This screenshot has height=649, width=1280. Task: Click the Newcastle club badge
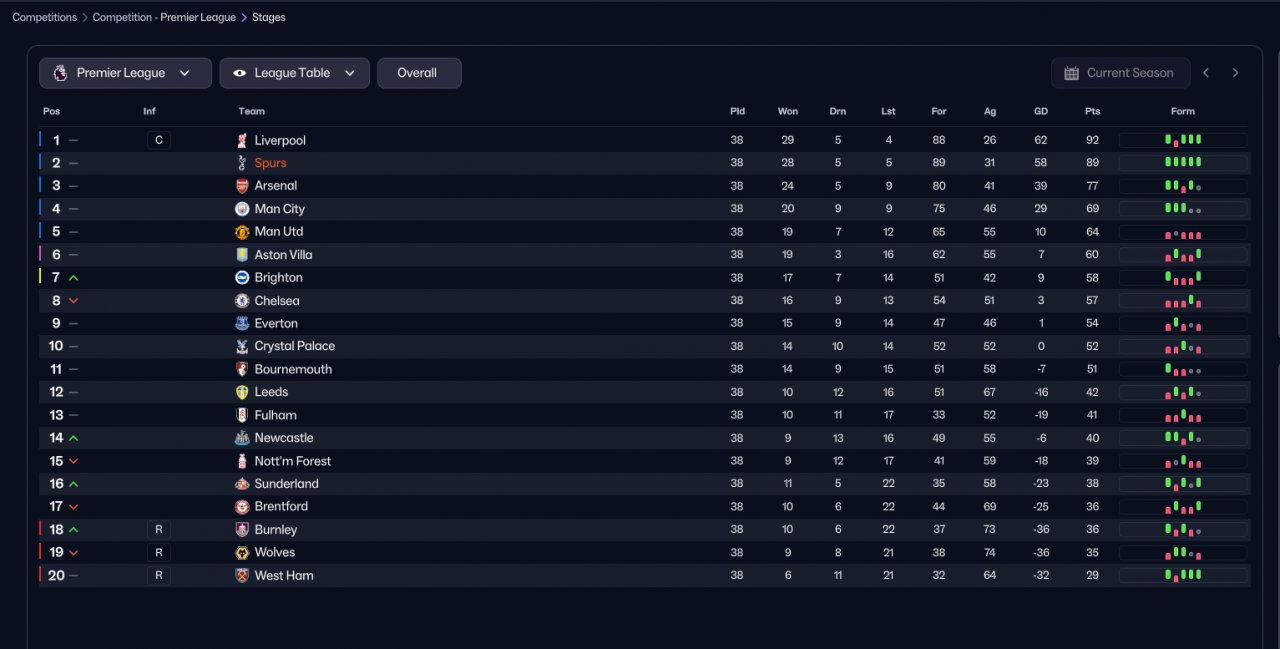click(242, 438)
